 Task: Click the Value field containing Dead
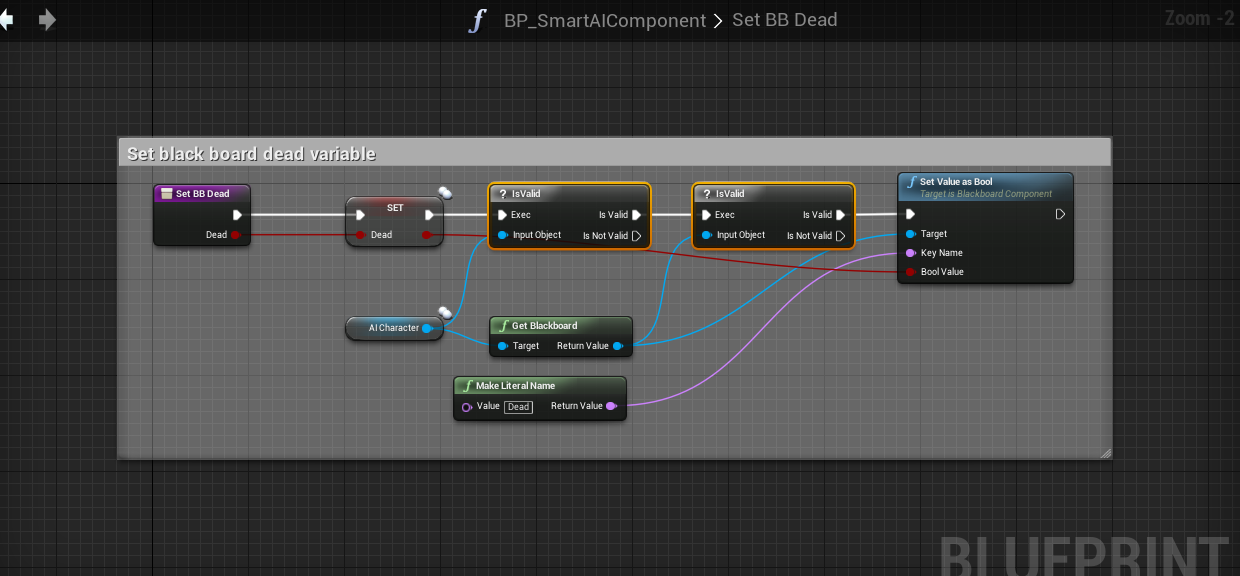pos(518,407)
